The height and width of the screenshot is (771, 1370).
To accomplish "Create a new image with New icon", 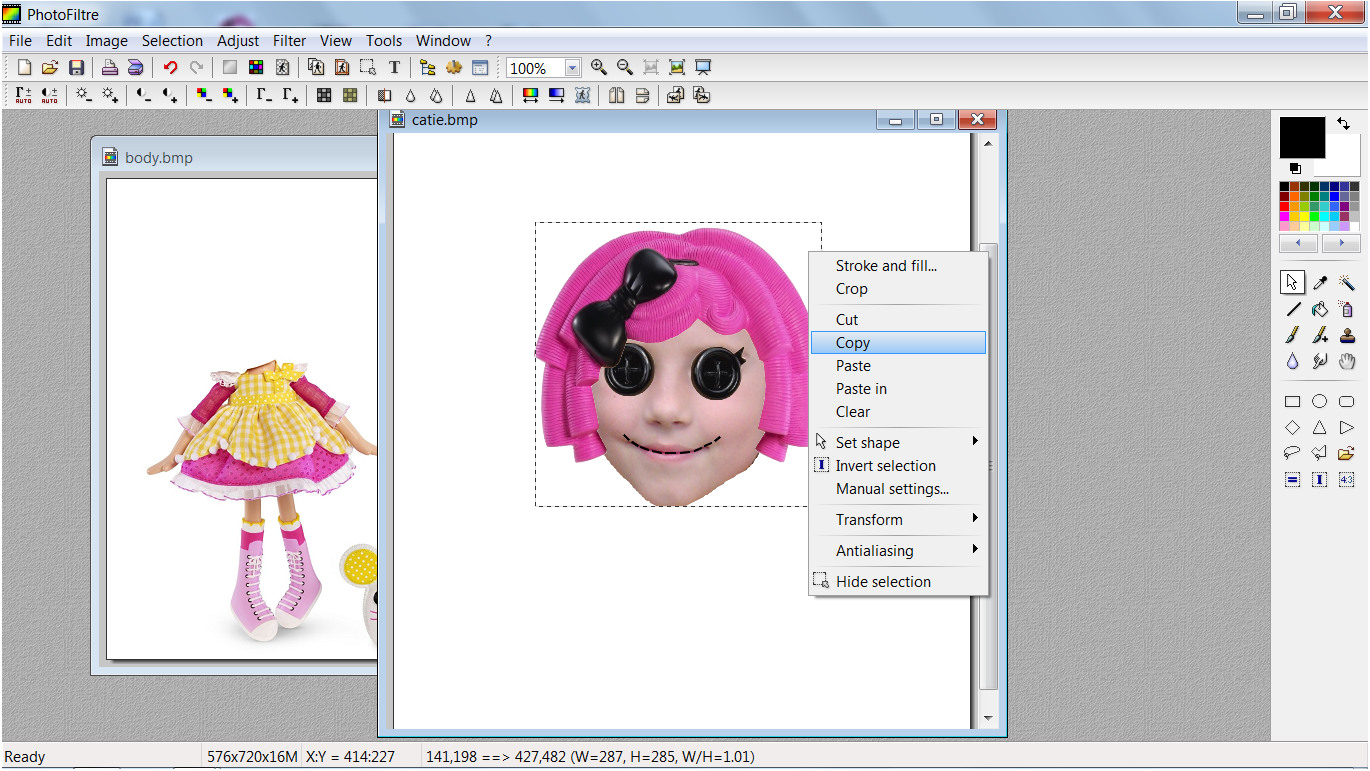I will (24, 68).
